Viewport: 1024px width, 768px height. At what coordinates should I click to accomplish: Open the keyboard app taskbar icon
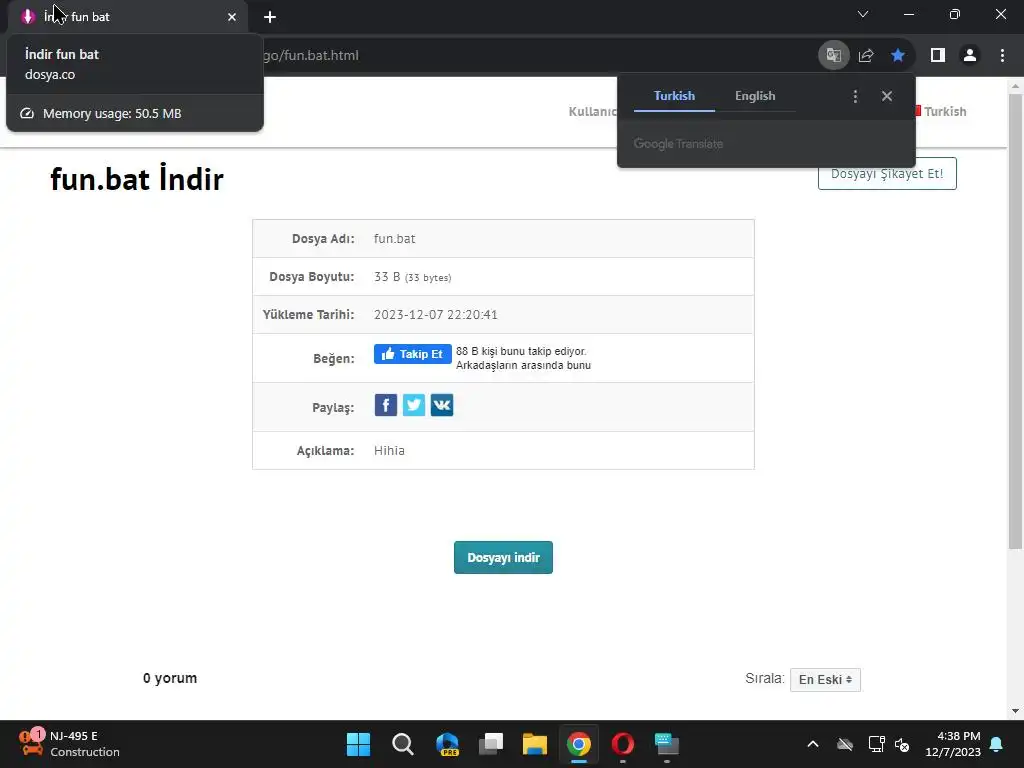pos(667,744)
